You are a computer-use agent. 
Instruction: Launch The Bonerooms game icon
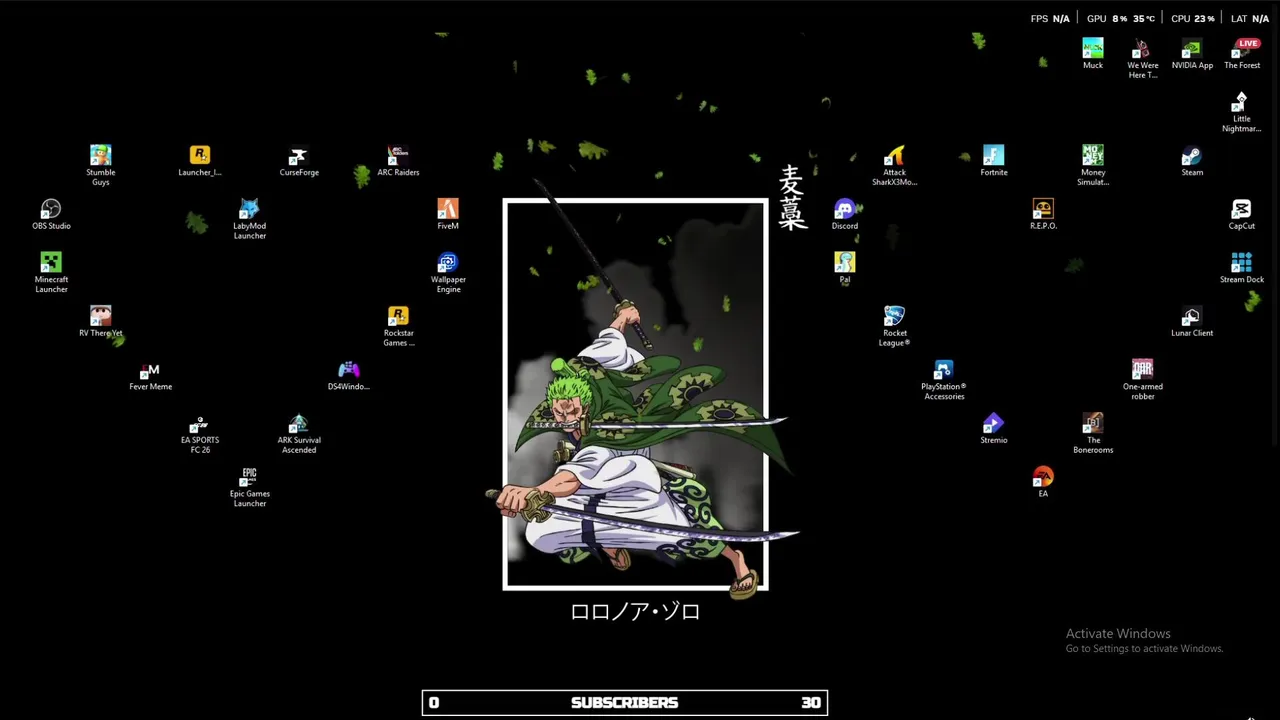pyautogui.click(x=1092, y=433)
